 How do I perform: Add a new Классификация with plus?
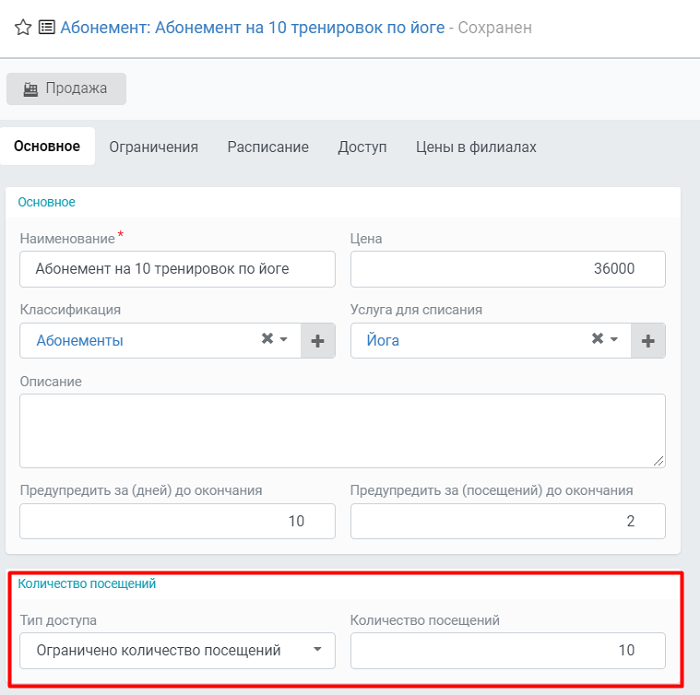318,341
